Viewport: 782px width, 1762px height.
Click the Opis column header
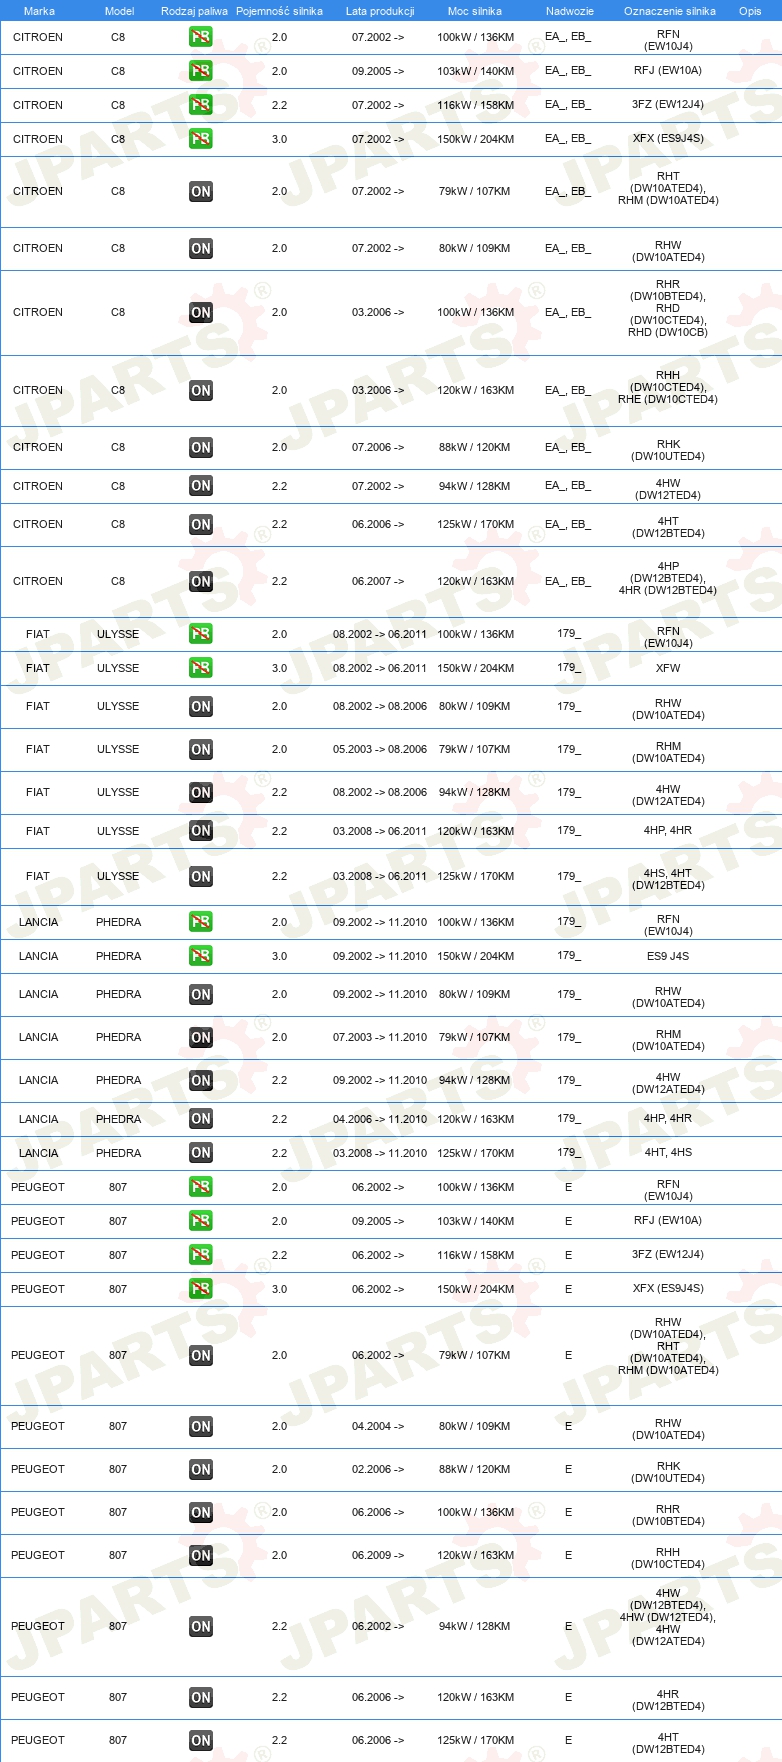(x=750, y=11)
